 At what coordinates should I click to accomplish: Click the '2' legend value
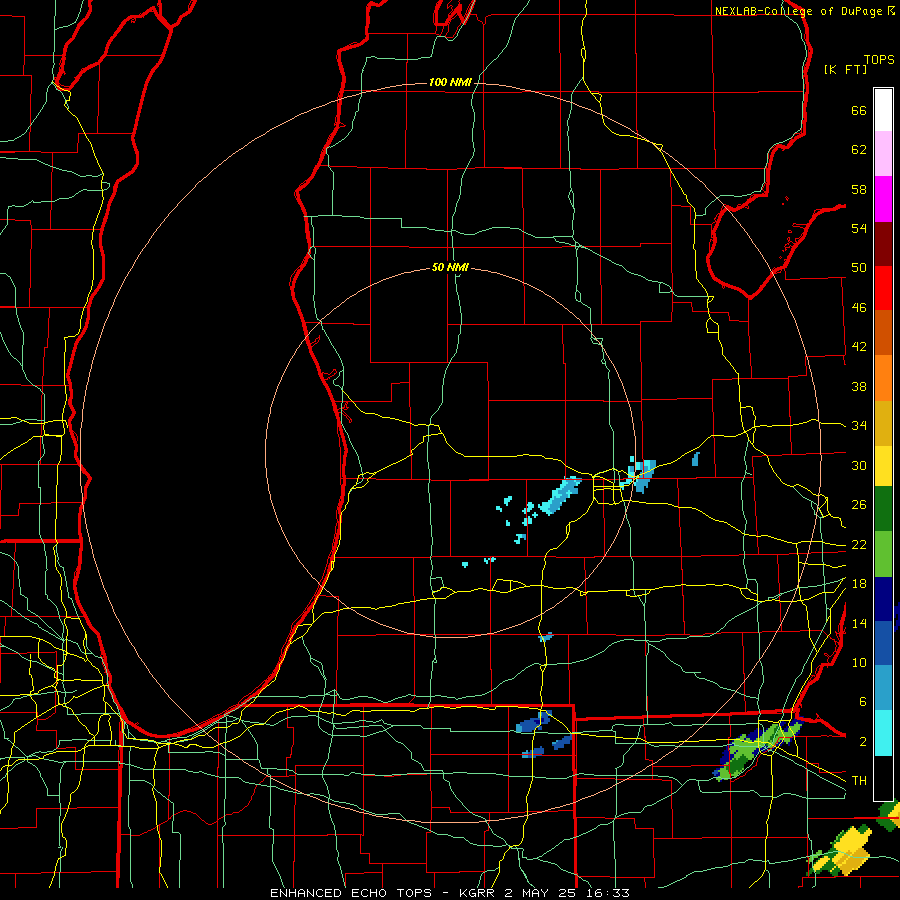[x=862, y=742]
